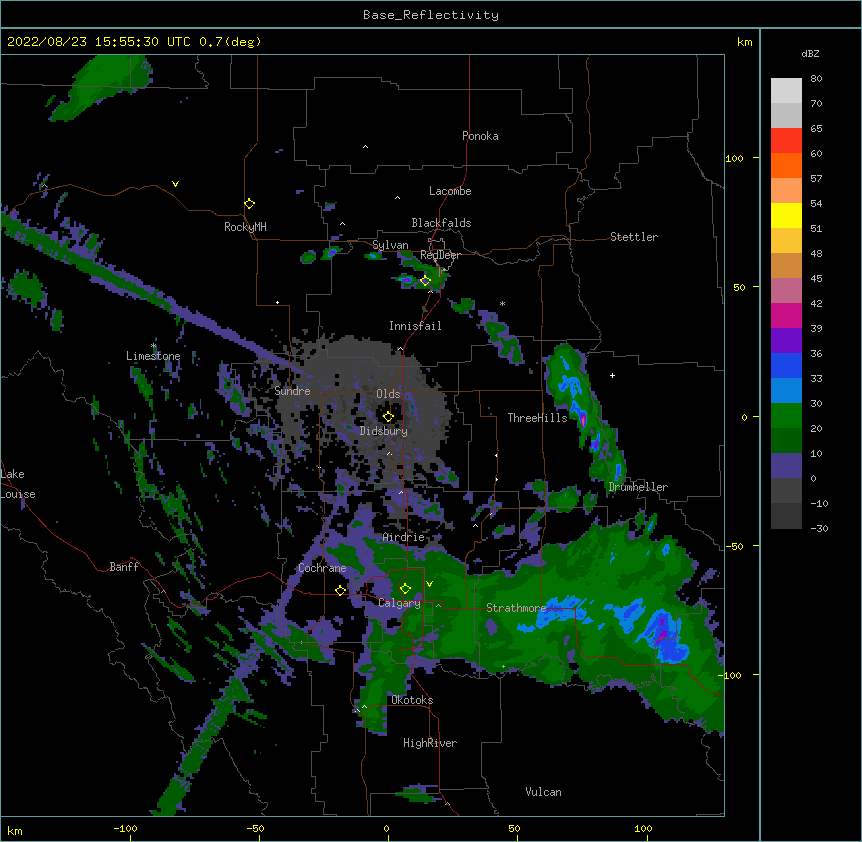Click the Didsbury label
The image size is (862, 842).
[384, 431]
